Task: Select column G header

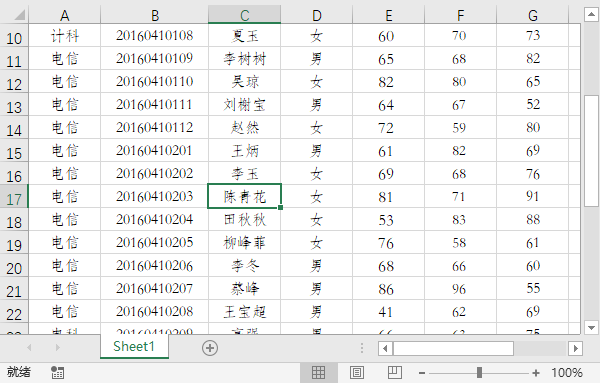Action: click(x=533, y=15)
